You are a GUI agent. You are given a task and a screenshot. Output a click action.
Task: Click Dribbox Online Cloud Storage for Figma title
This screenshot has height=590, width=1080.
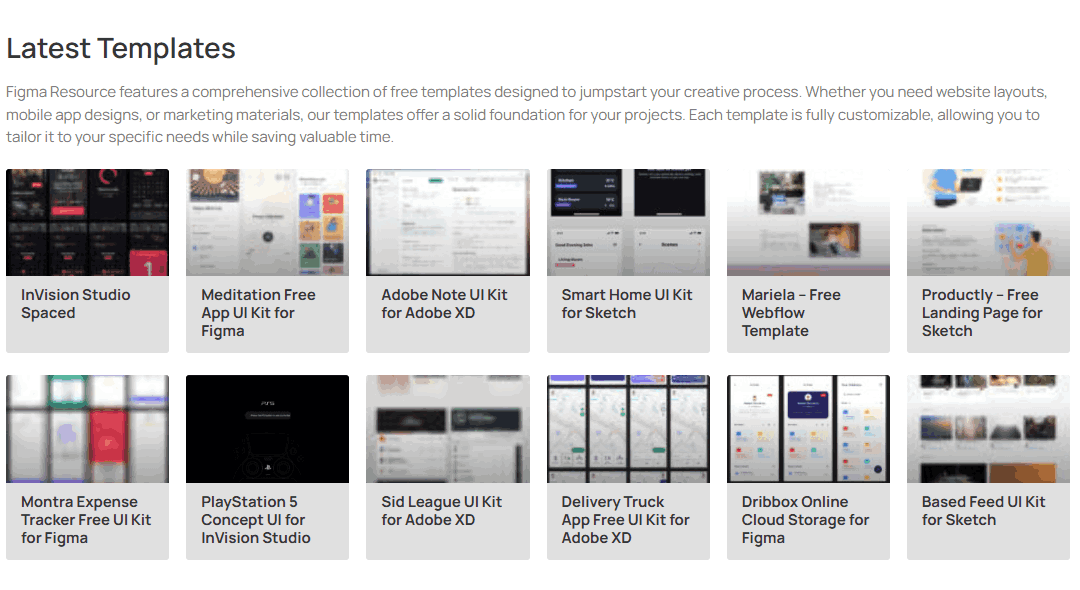coord(805,520)
